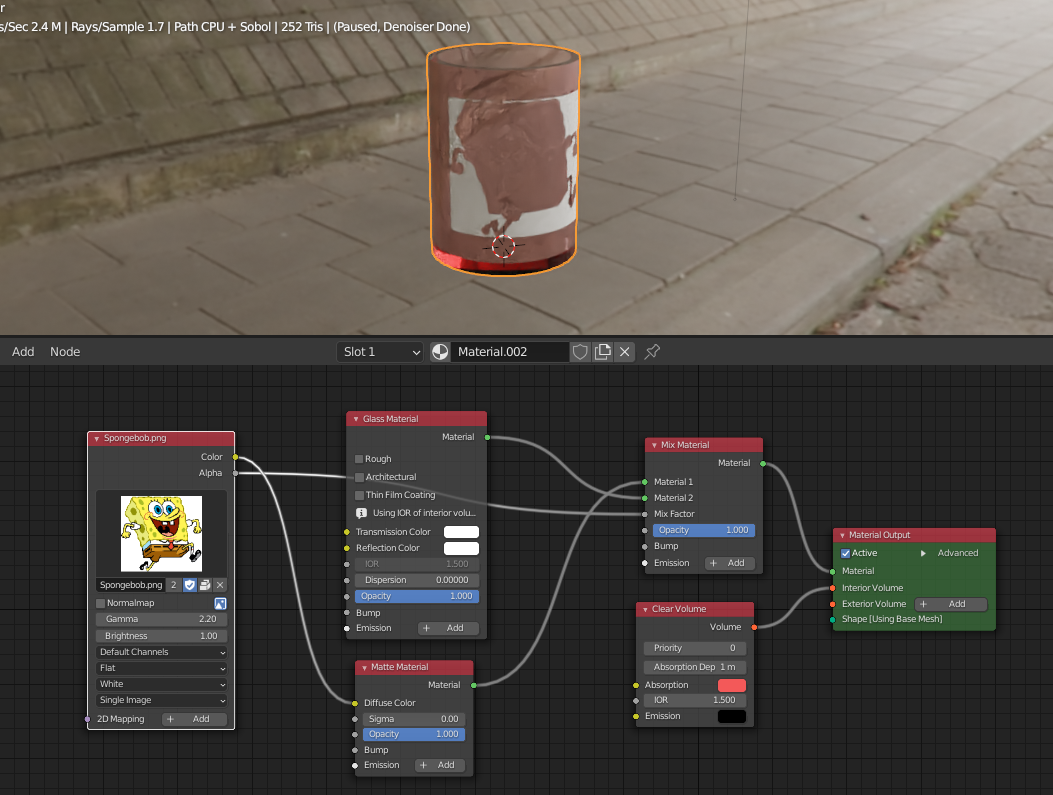
Task: Open the Add menu in node editor
Action: click(x=23, y=352)
